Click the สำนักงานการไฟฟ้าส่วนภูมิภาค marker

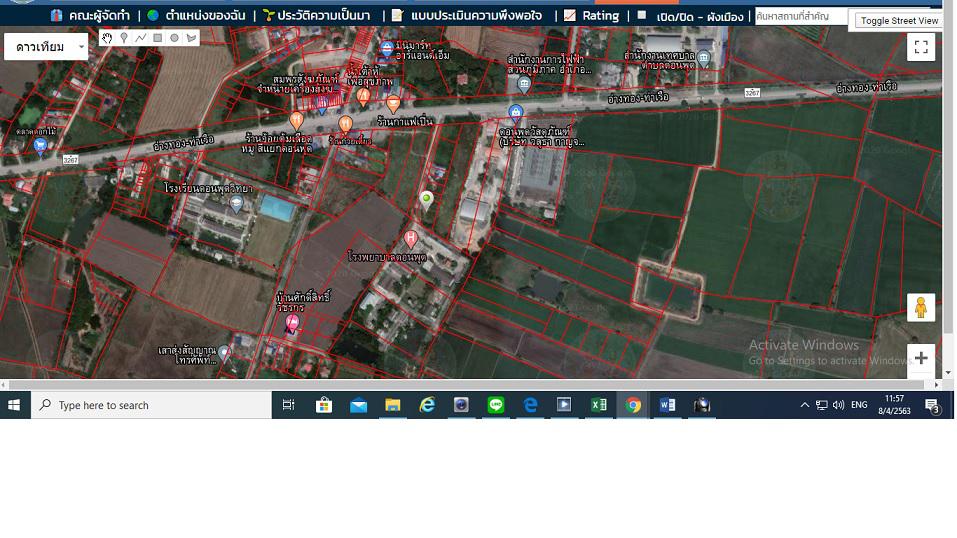524,85
